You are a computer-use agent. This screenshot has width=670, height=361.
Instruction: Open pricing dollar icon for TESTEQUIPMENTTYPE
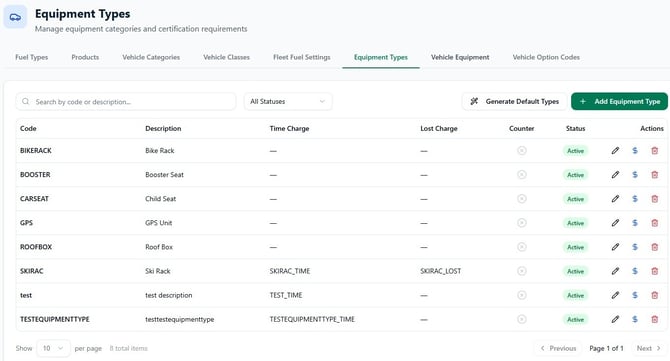pyautogui.click(x=635, y=319)
